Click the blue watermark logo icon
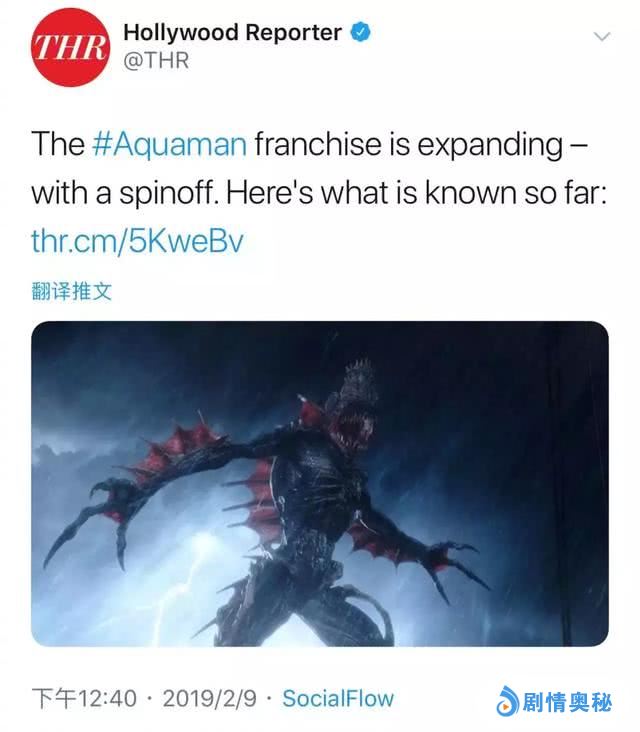 pyautogui.click(x=507, y=701)
